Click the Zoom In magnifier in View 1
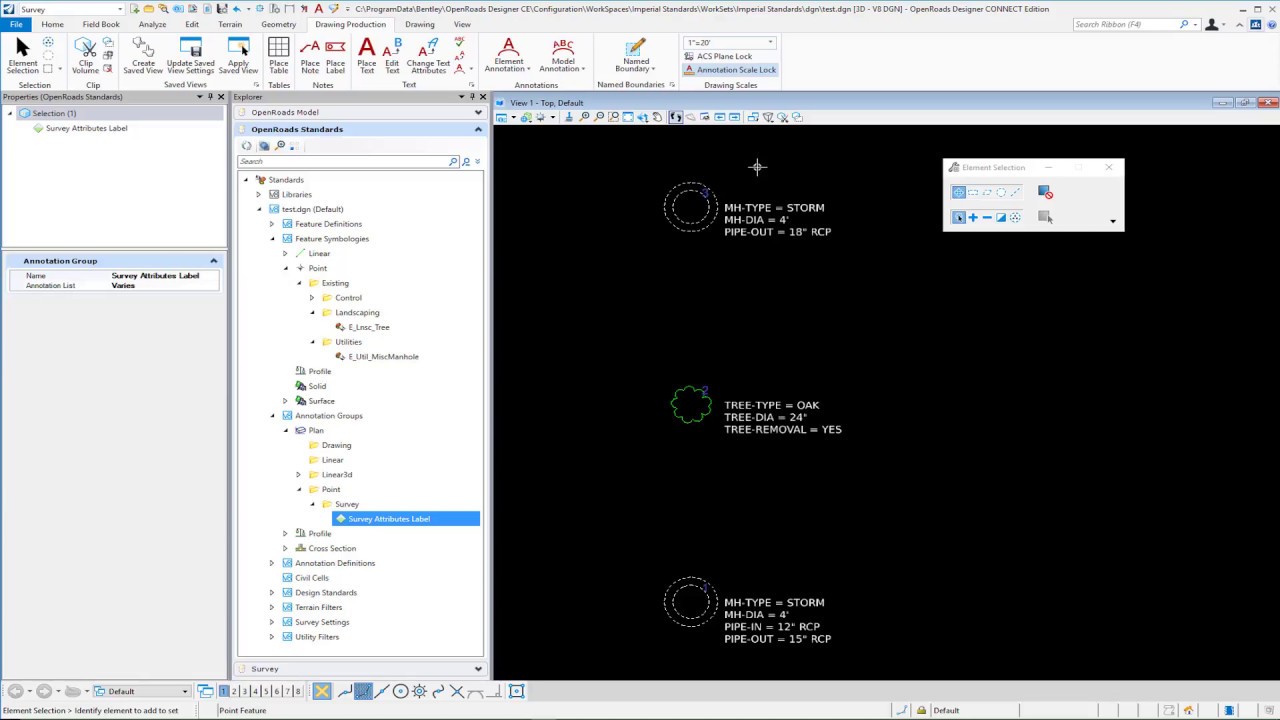The image size is (1280, 720). (x=584, y=117)
